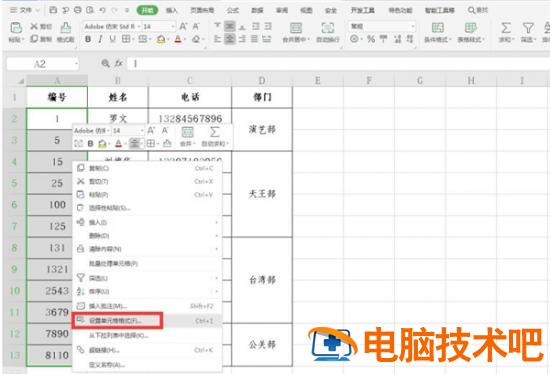Click the ribbon decrease font size icon
Viewport: 550px width, 374px height.
[196, 26]
